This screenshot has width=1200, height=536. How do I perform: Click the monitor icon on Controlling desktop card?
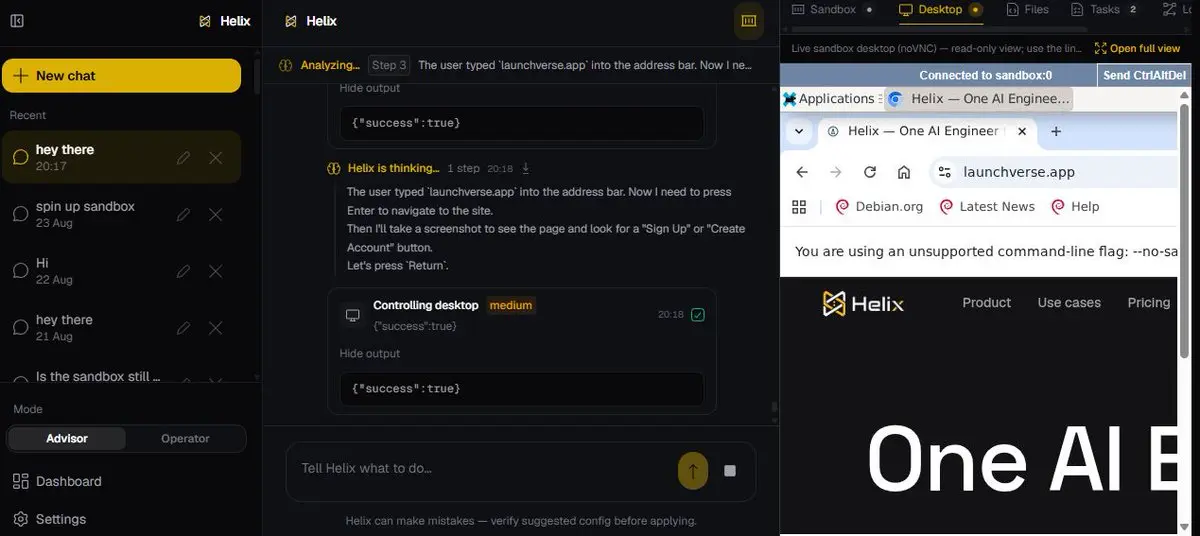pyautogui.click(x=352, y=315)
